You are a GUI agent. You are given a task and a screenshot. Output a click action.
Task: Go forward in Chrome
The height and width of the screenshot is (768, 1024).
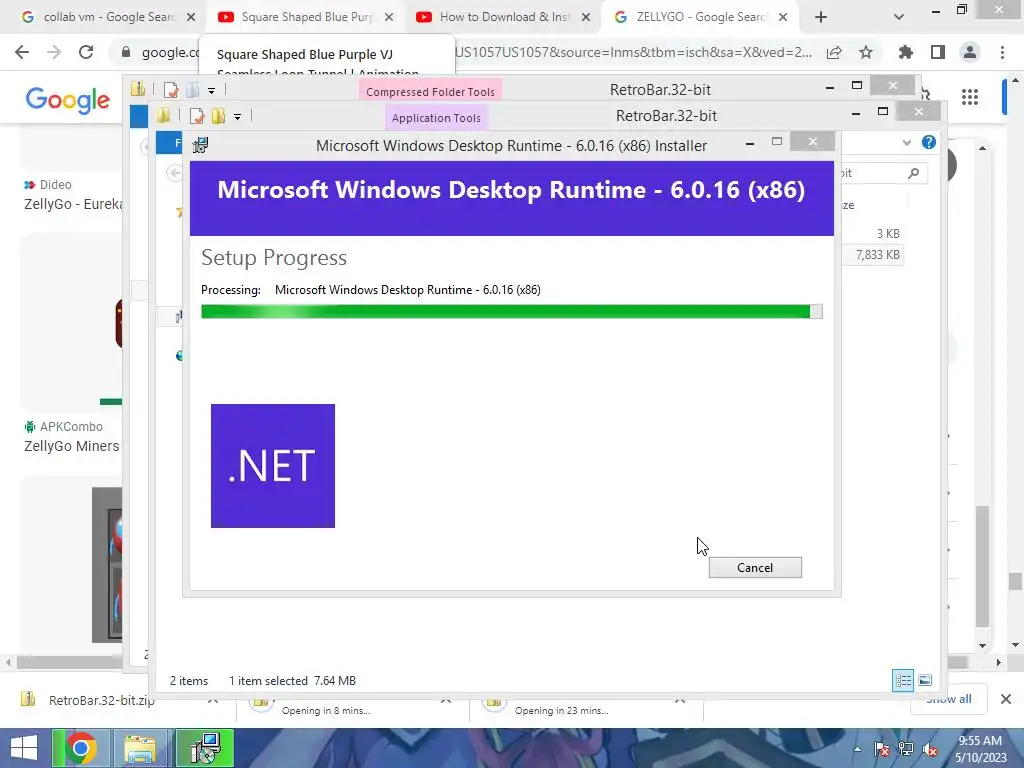[54, 52]
